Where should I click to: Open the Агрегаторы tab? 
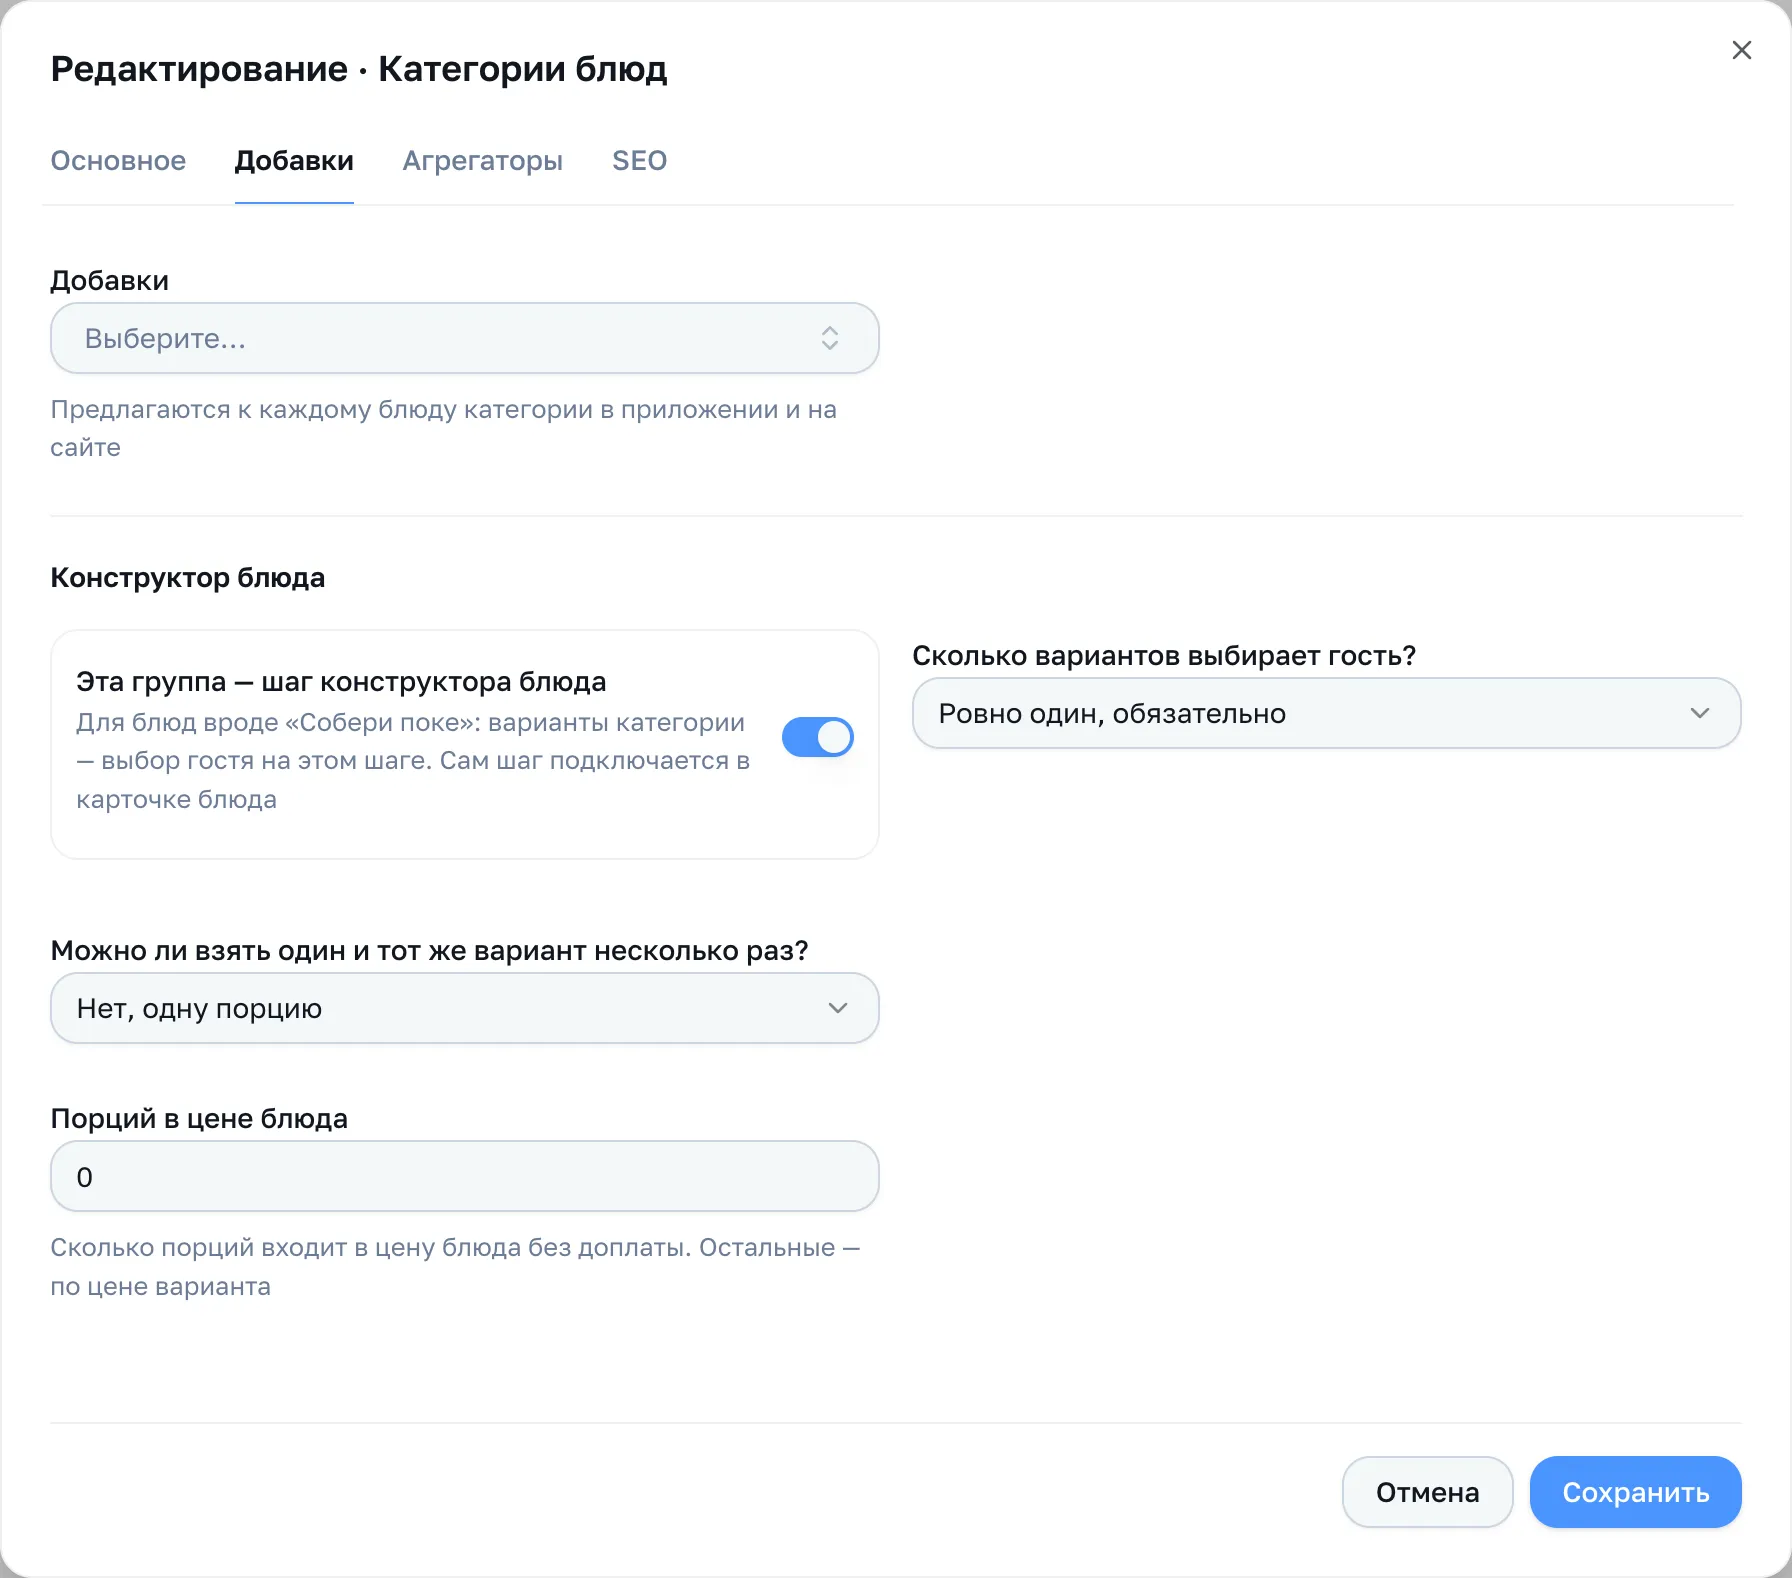point(483,161)
